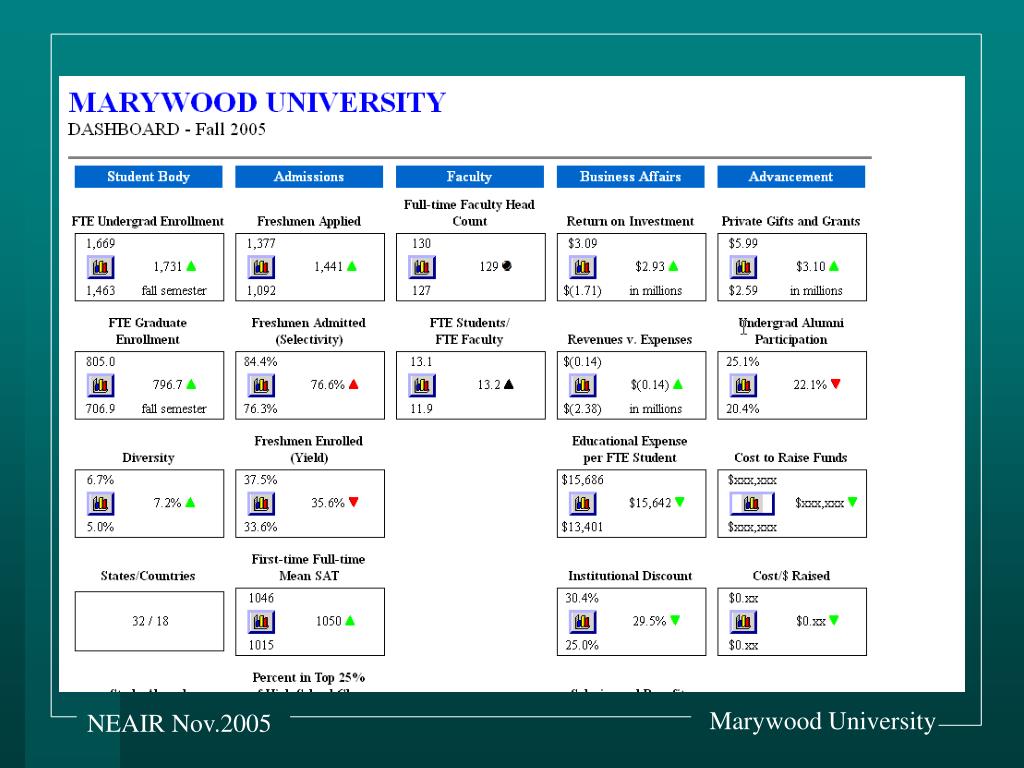Select the Student Body header tab
The height and width of the screenshot is (768, 1024).
[148, 177]
